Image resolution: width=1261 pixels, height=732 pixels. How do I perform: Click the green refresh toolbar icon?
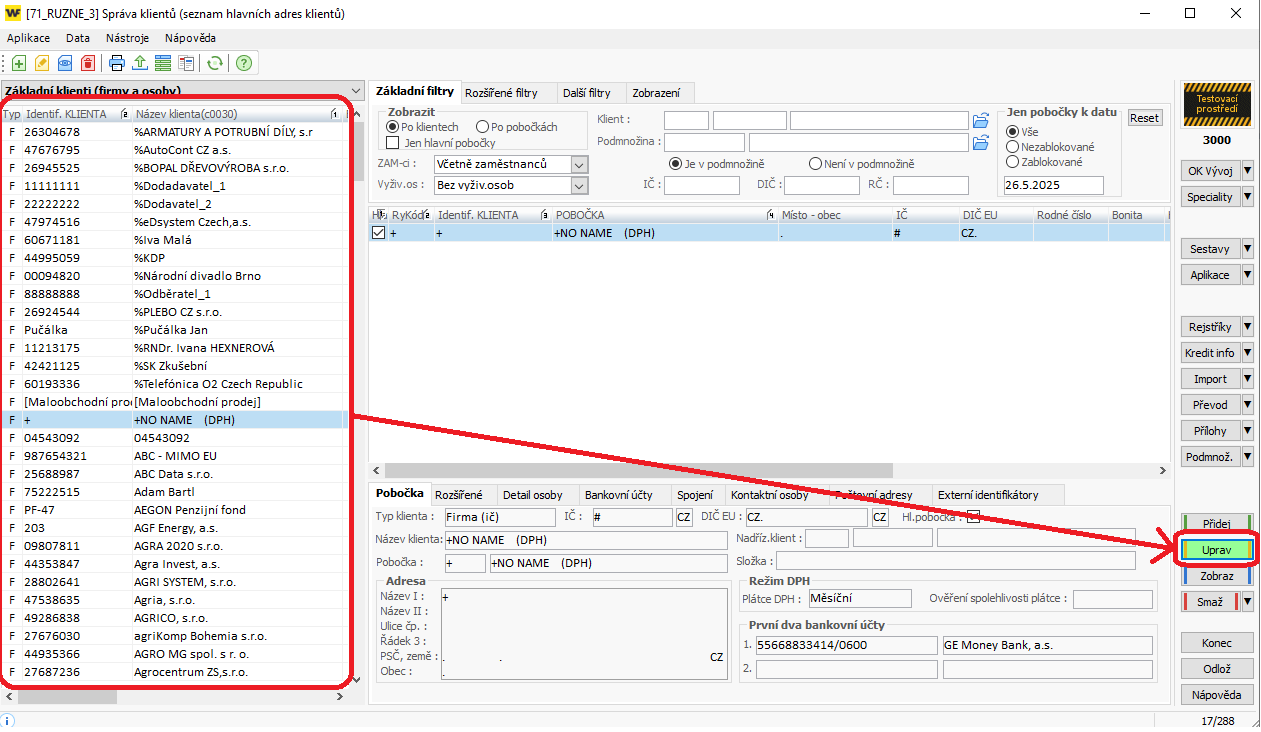pos(214,63)
